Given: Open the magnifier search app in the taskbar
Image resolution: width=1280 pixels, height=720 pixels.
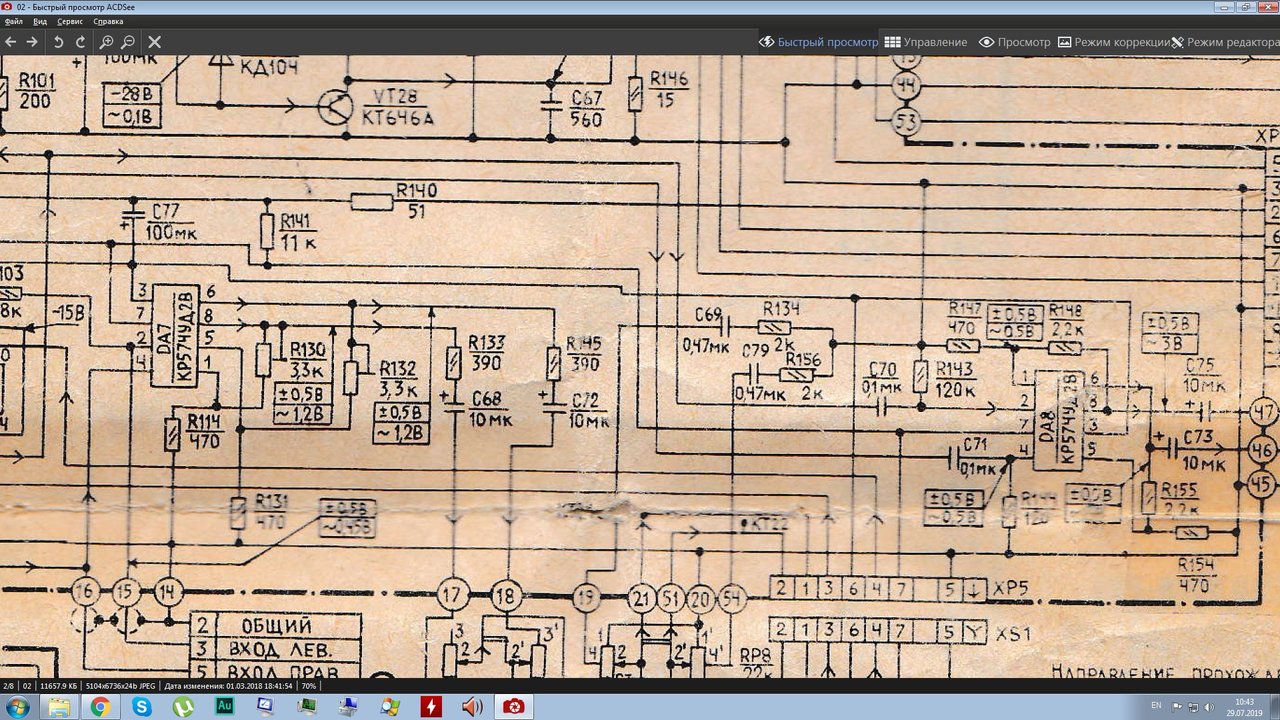Looking at the screenshot, I should [x=390, y=706].
